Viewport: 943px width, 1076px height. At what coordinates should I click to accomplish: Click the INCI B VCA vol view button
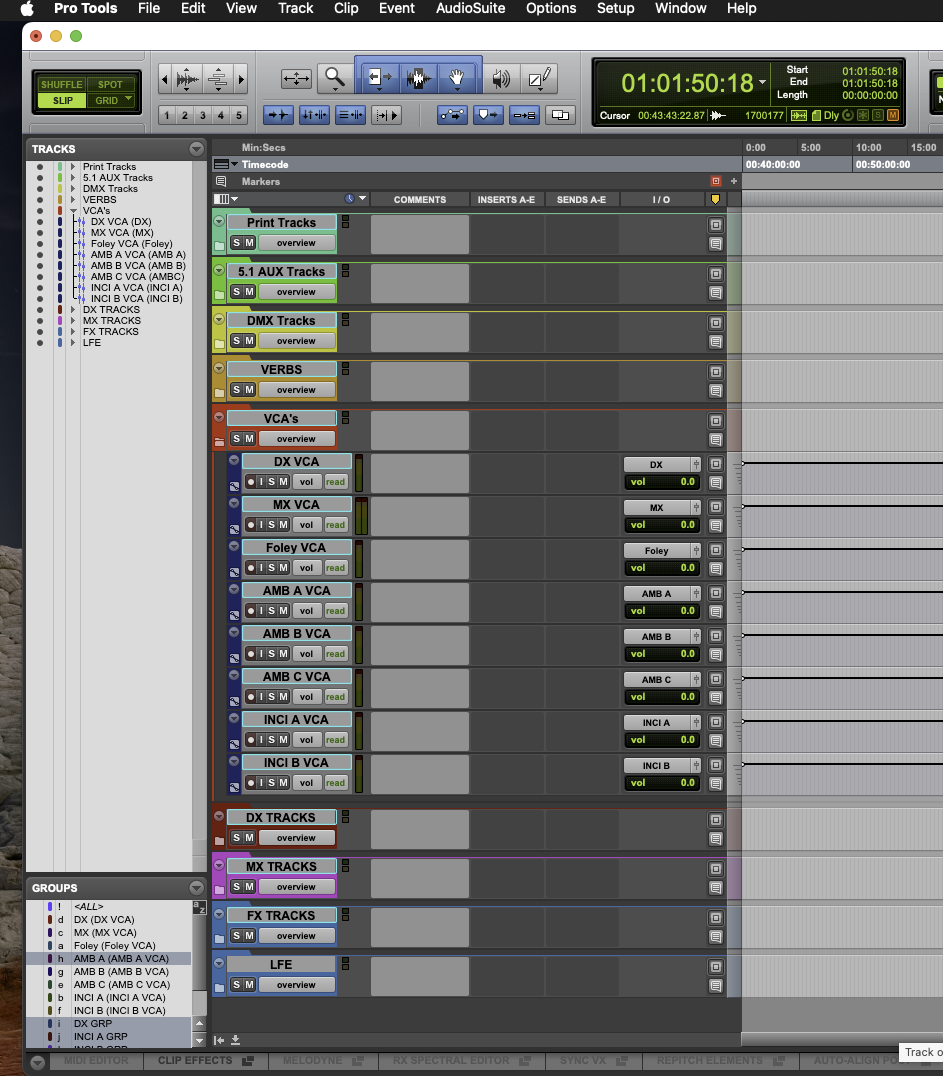(x=307, y=783)
